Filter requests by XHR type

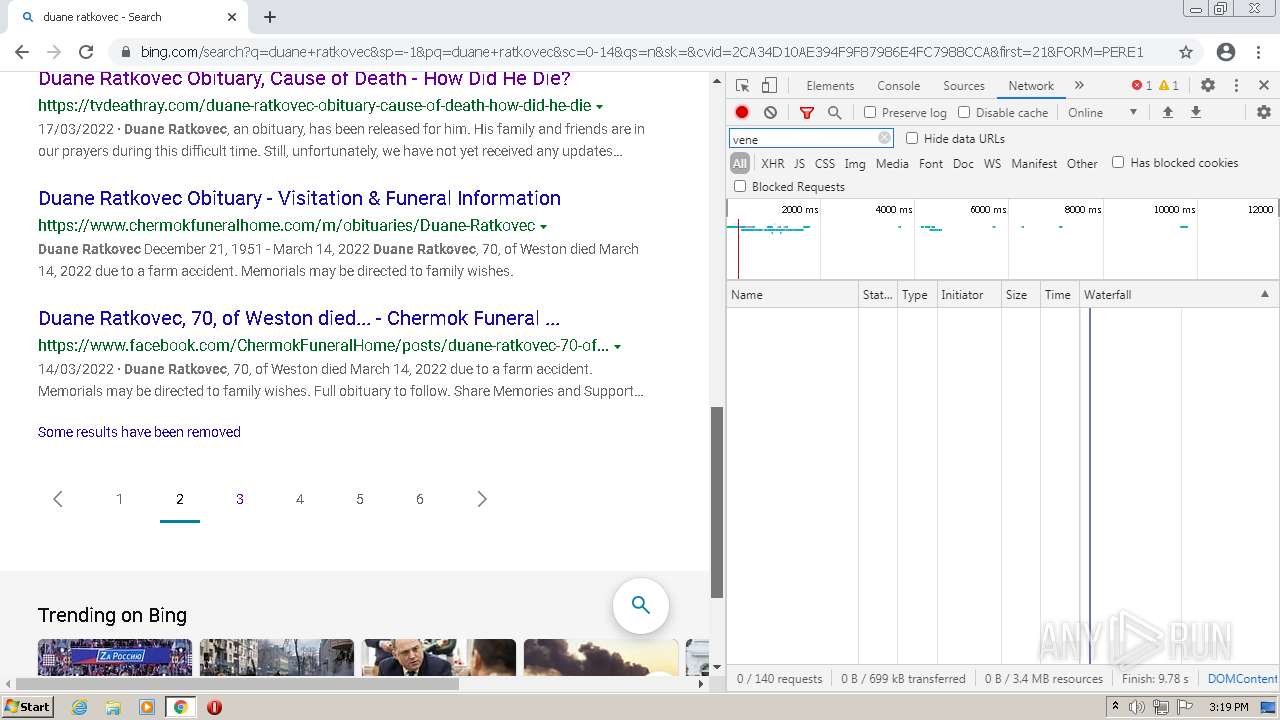coord(772,164)
